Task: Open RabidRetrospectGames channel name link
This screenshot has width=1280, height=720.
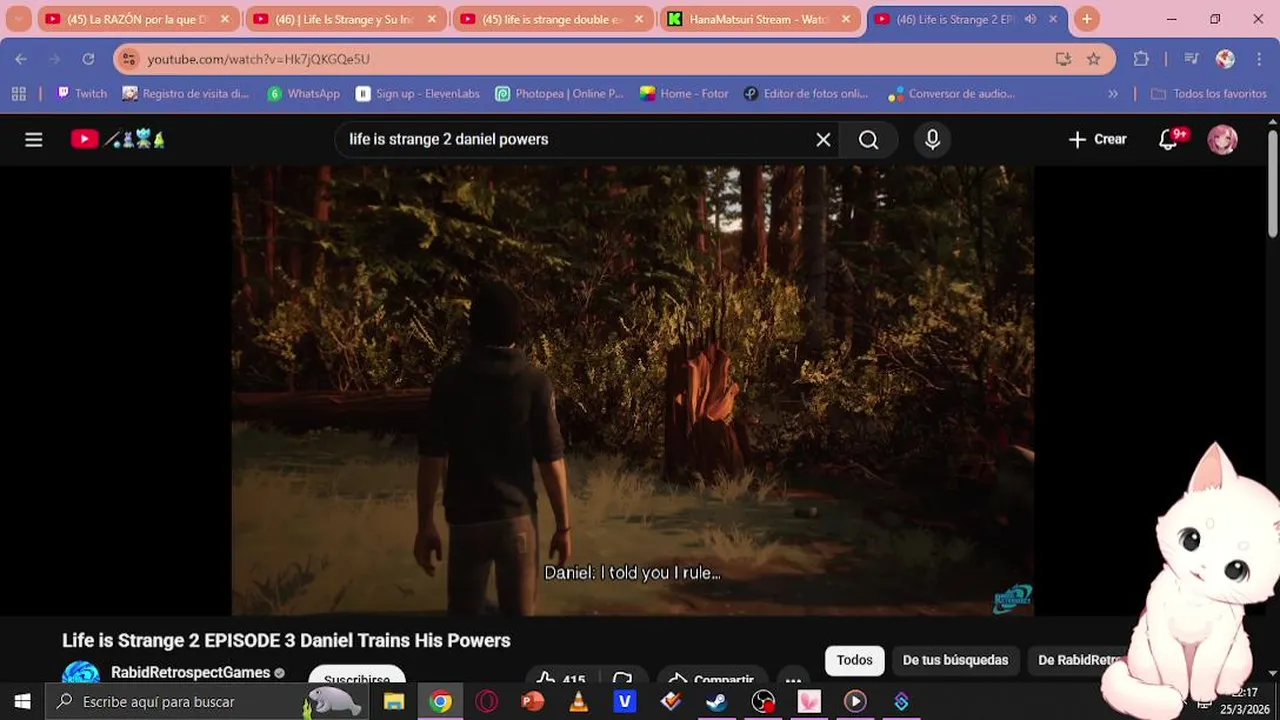Action: 190,673
